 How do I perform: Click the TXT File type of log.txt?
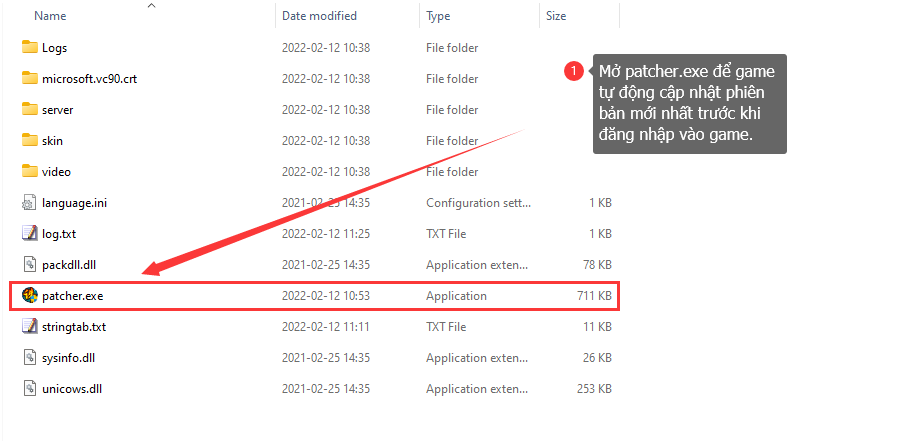tap(446, 234)
